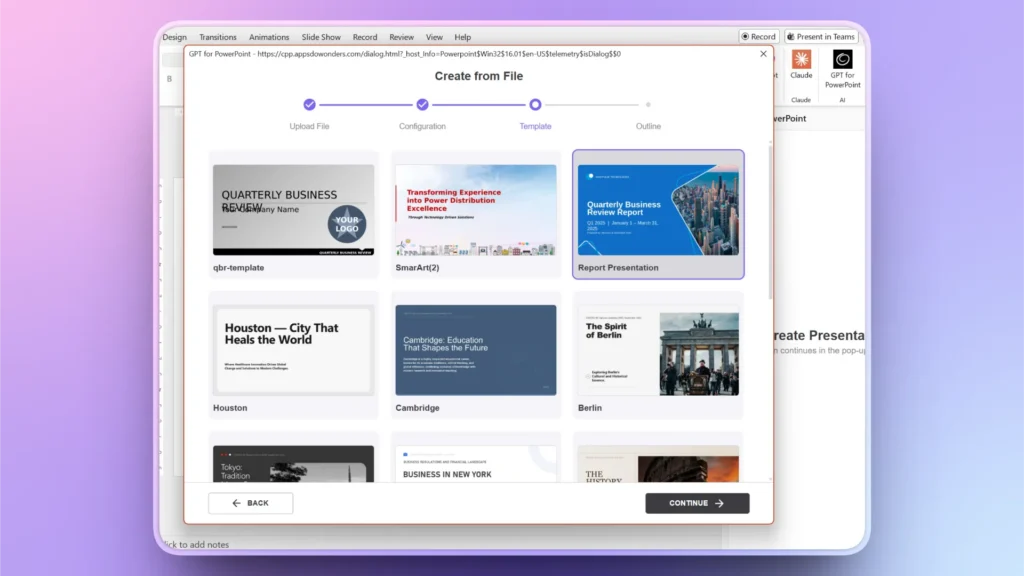Open the View ribbon tab
Screen dimensions: 1024x576
pos(434,37)
